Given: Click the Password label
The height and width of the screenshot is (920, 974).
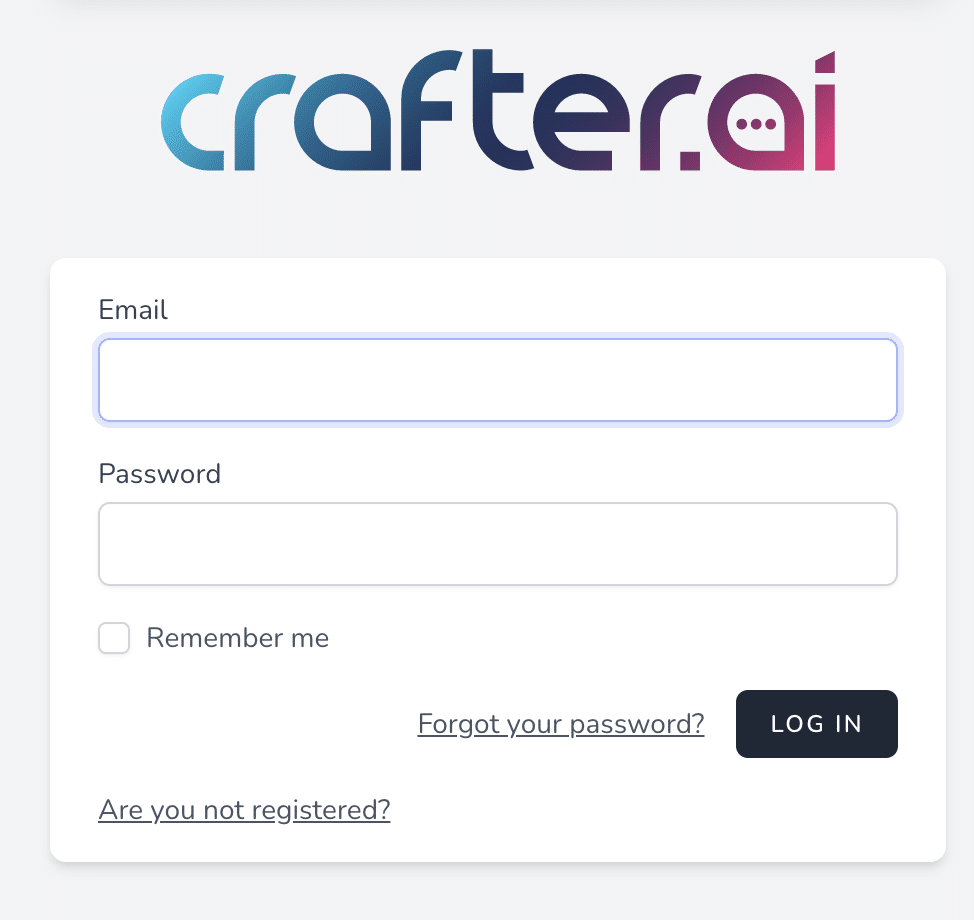Looking at the screenshot, I should [x=159, y=474].
